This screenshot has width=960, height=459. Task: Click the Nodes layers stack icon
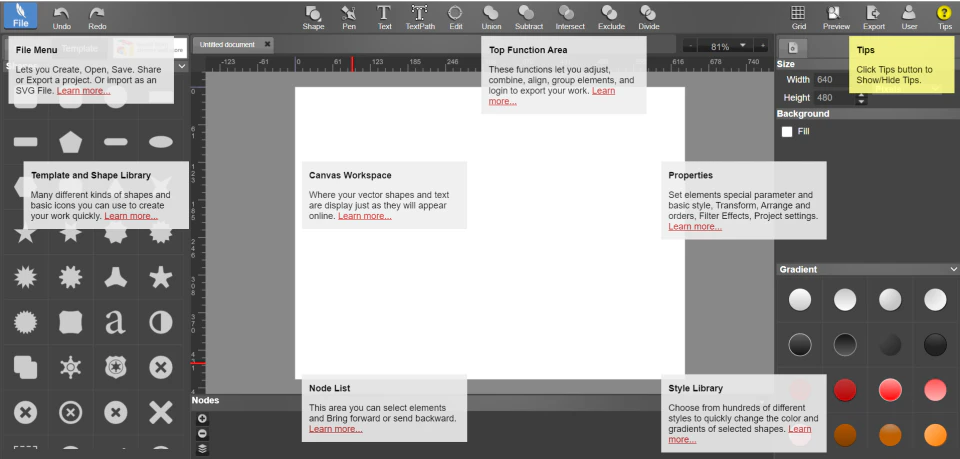[202, 449]
